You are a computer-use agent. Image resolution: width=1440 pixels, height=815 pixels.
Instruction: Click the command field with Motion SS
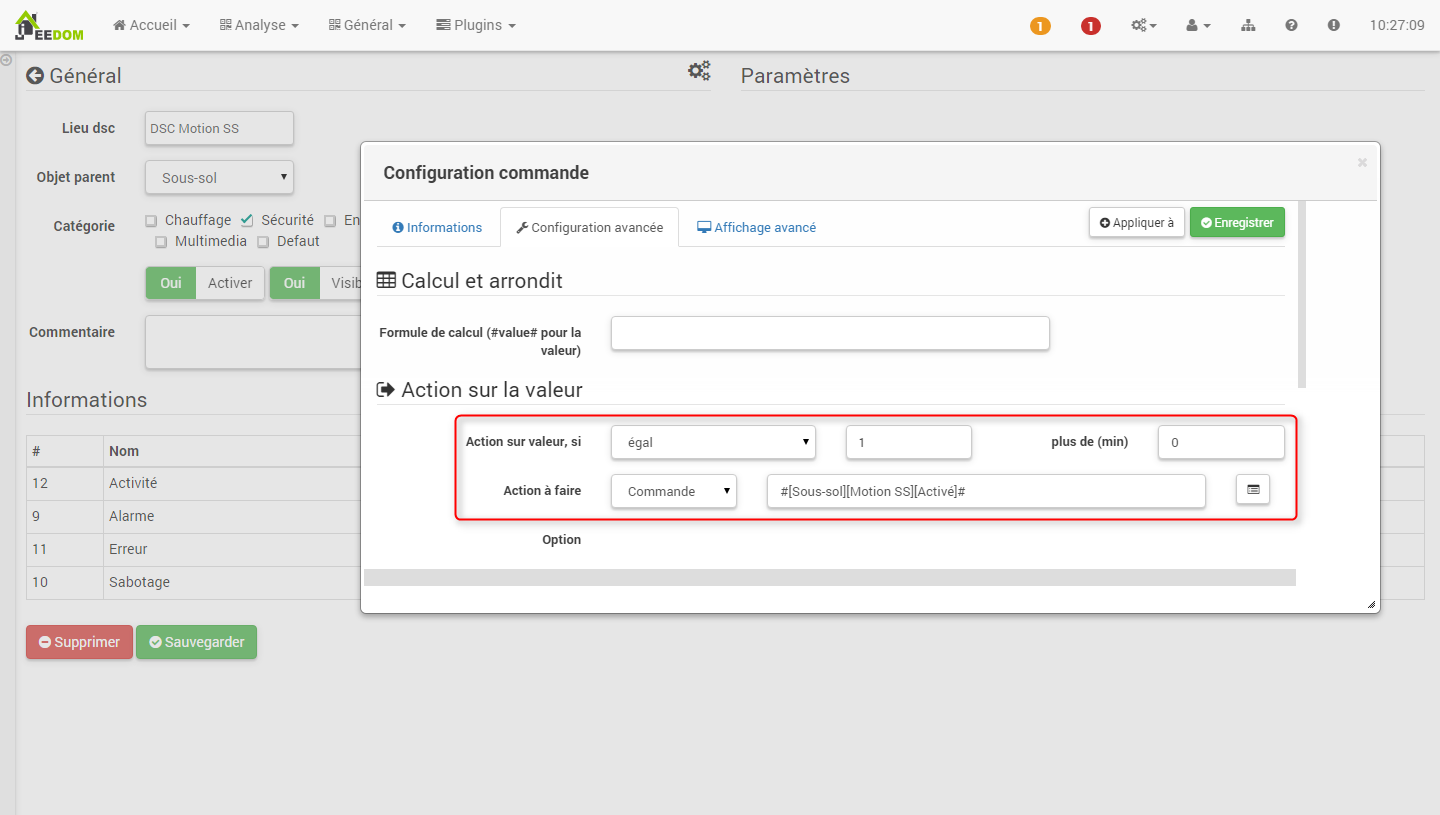click(x=986, y=491)
